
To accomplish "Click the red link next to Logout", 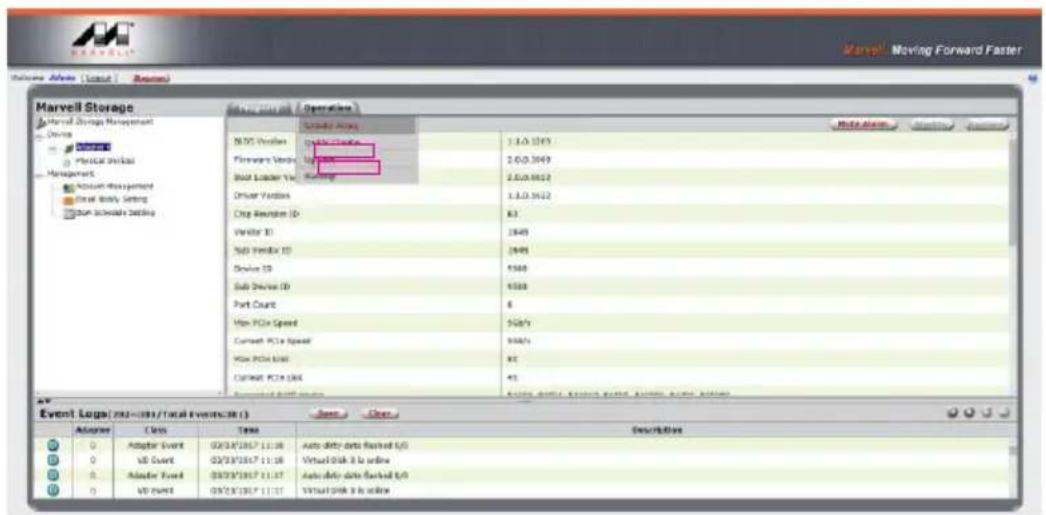I will (x=151, y=79).
